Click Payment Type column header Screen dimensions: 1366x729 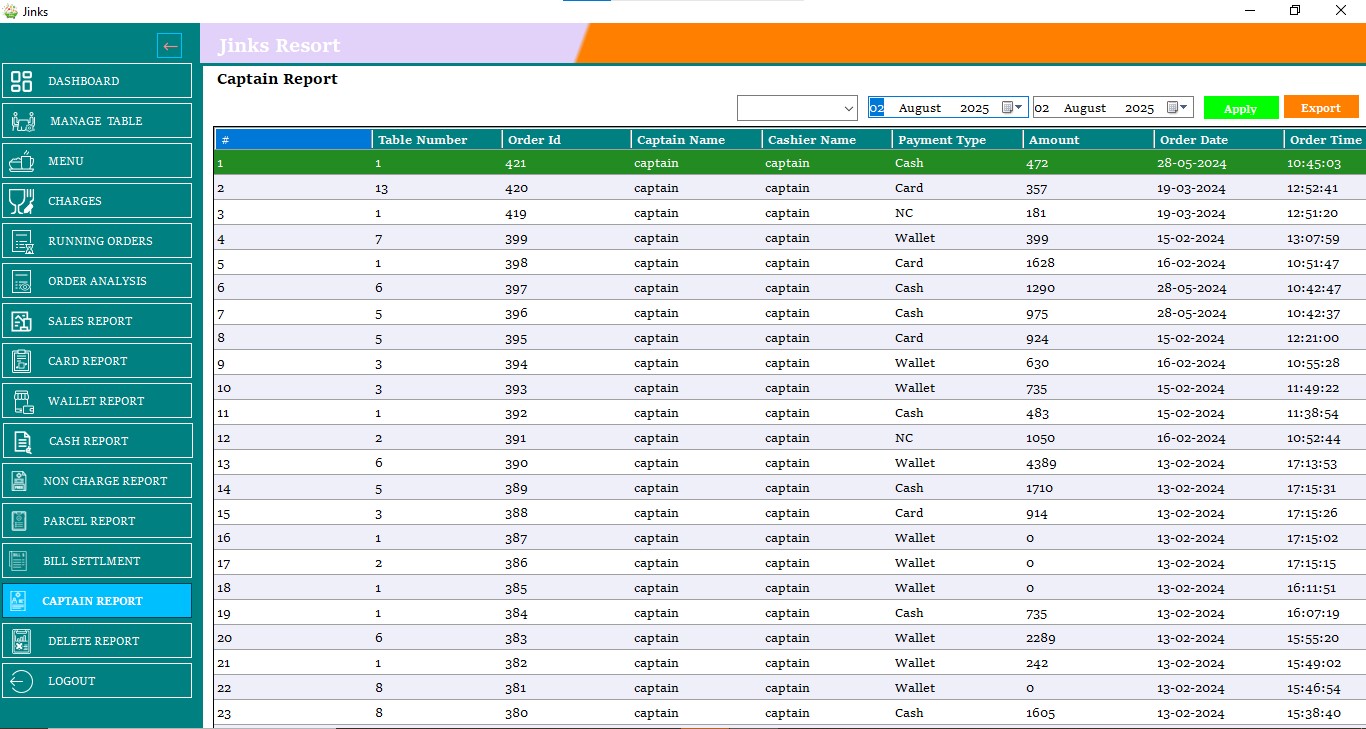pyautogui.click(x=957, y=140)
